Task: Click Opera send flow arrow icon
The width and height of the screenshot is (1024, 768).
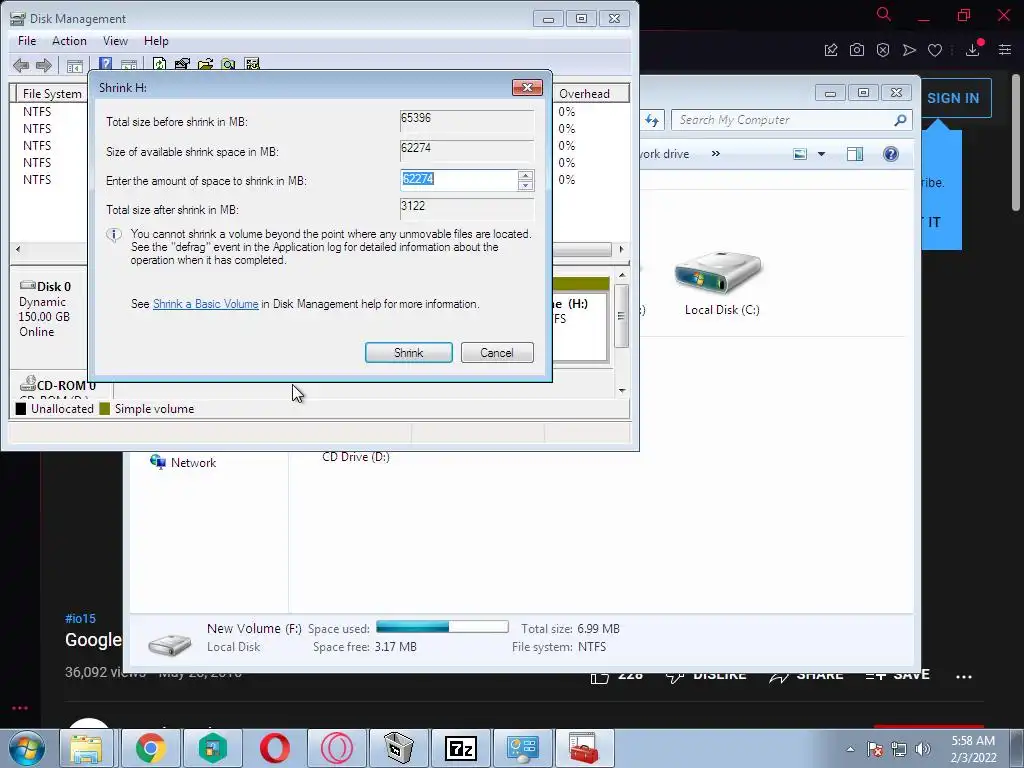Action: point(908,50)
